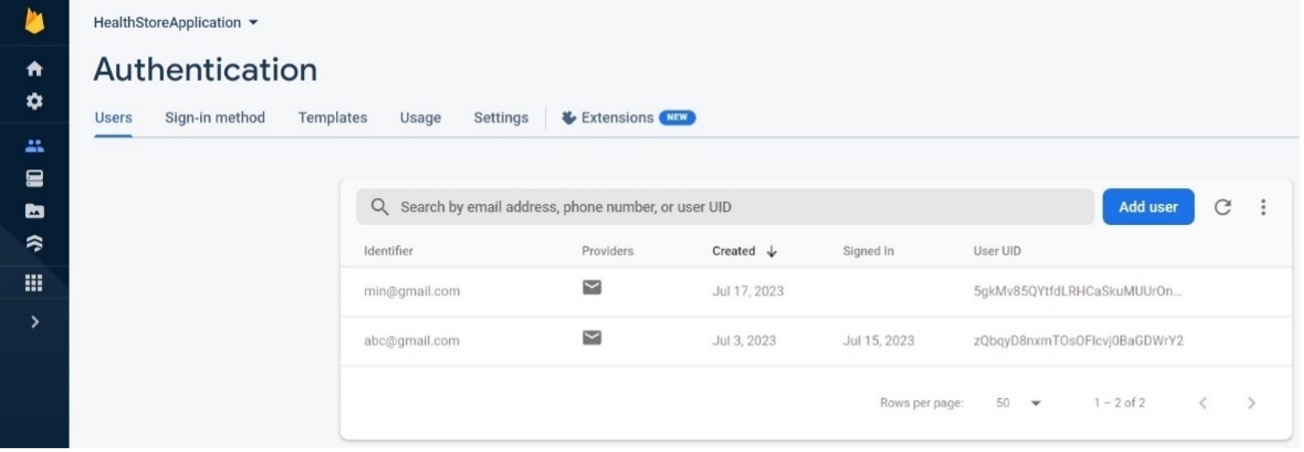
Task: Click the Firebase logo icon
Action: point(34,21)
